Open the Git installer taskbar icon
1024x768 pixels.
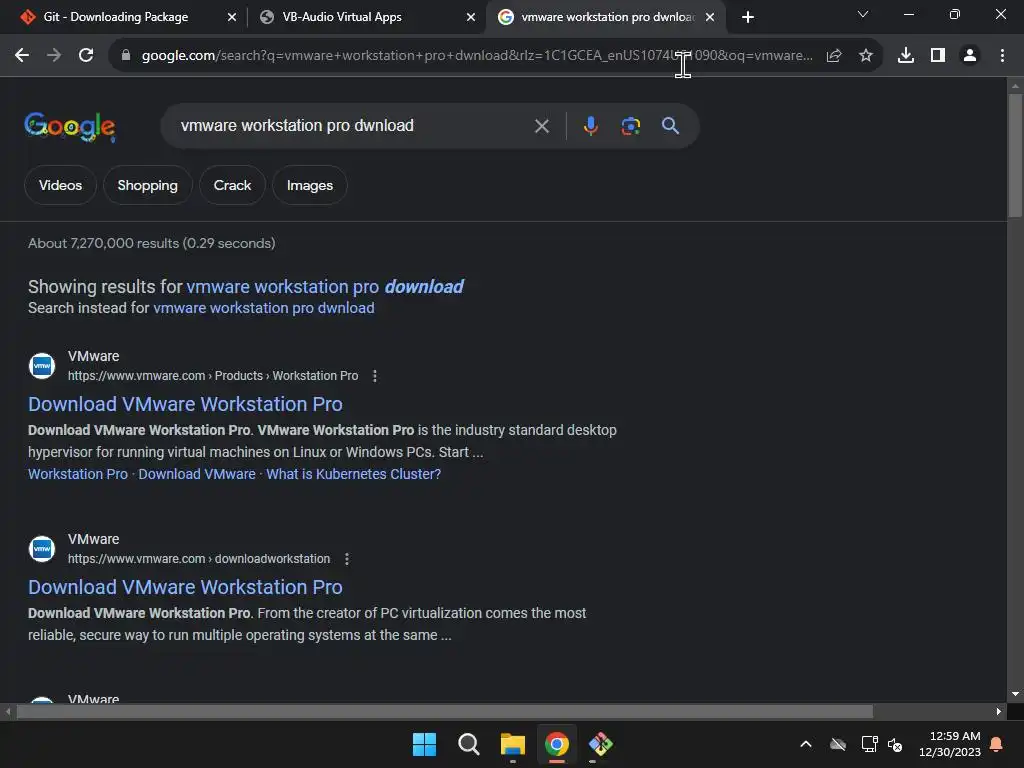[601, 744]
